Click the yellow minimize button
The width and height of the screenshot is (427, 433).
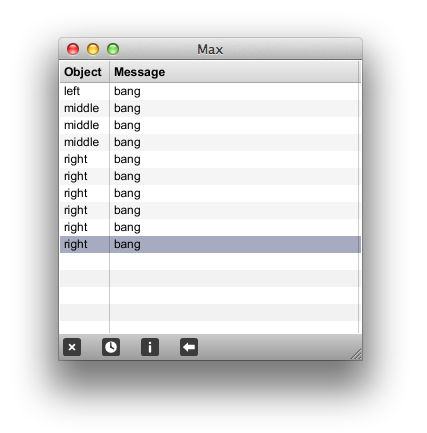[x=93, y=49]
